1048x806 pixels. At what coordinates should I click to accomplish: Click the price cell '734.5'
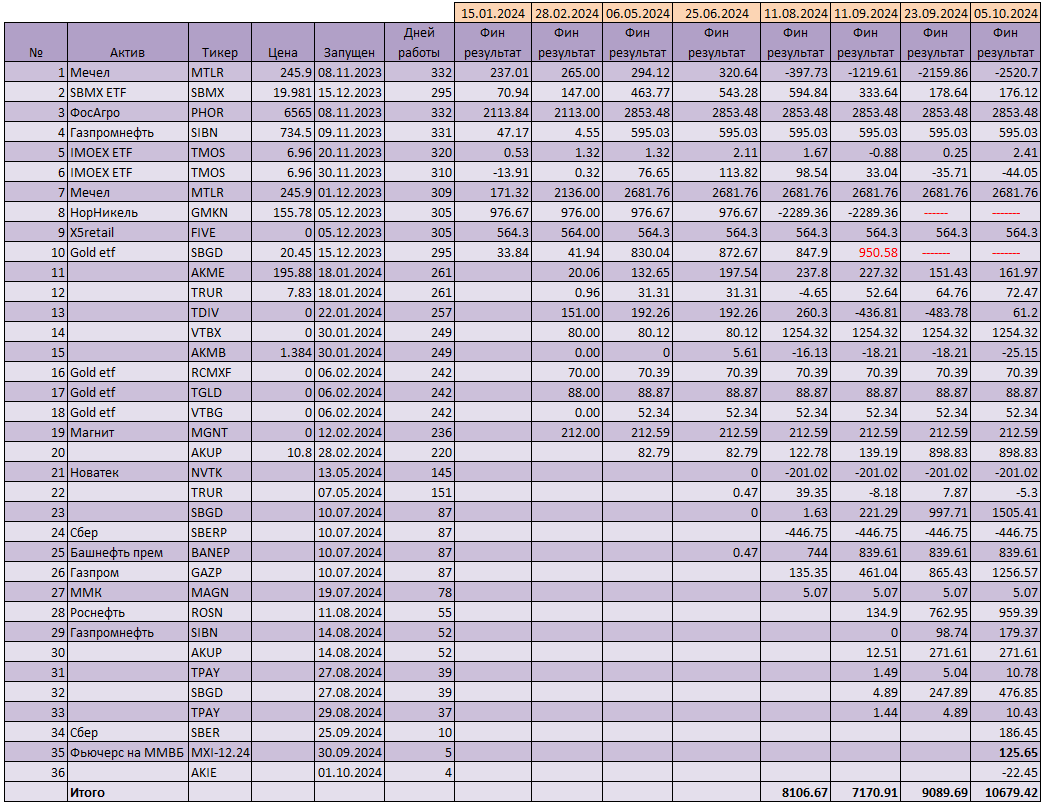tap(283, 132)
